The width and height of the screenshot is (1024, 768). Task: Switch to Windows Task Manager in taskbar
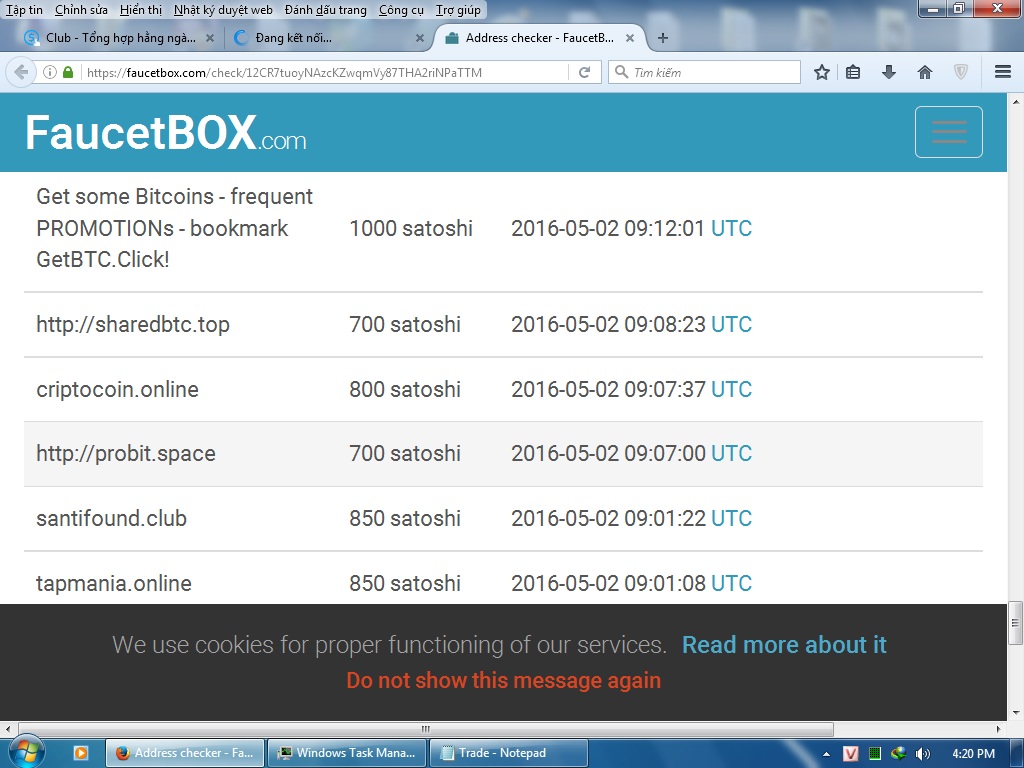click(x=347, y=752)
